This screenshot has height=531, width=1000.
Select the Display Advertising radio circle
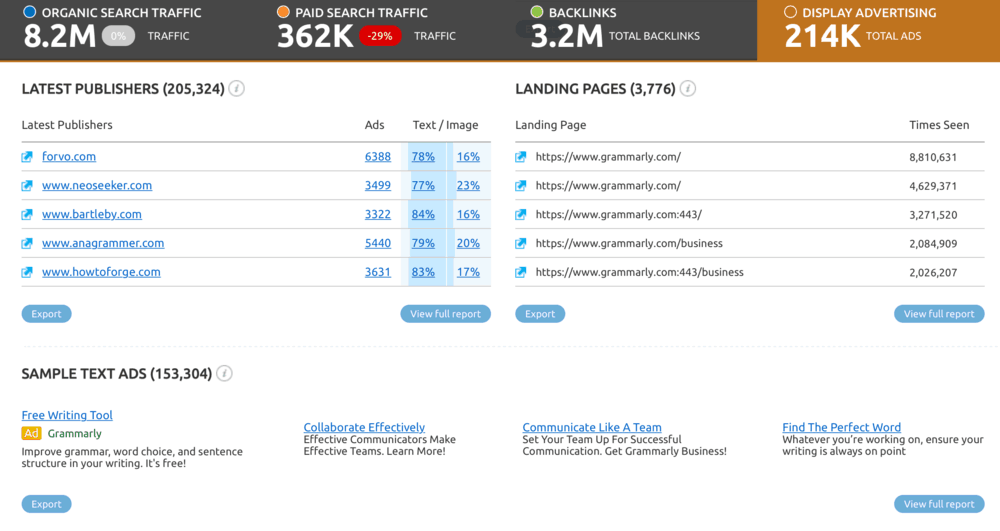[x=790, y=11]
